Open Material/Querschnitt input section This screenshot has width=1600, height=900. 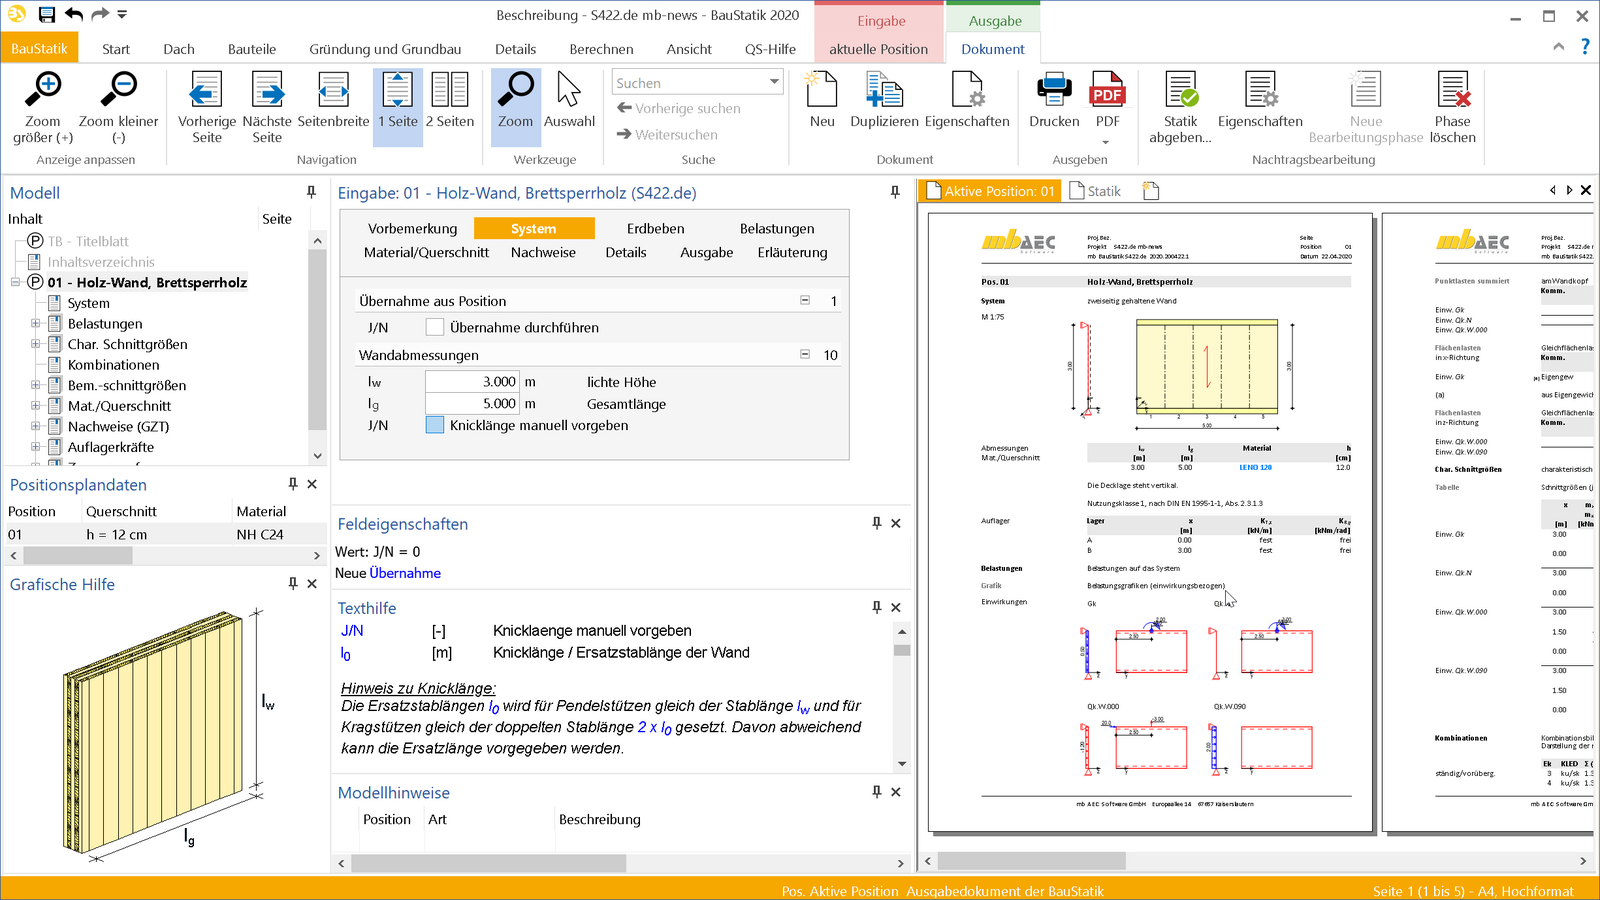(426, 253)
